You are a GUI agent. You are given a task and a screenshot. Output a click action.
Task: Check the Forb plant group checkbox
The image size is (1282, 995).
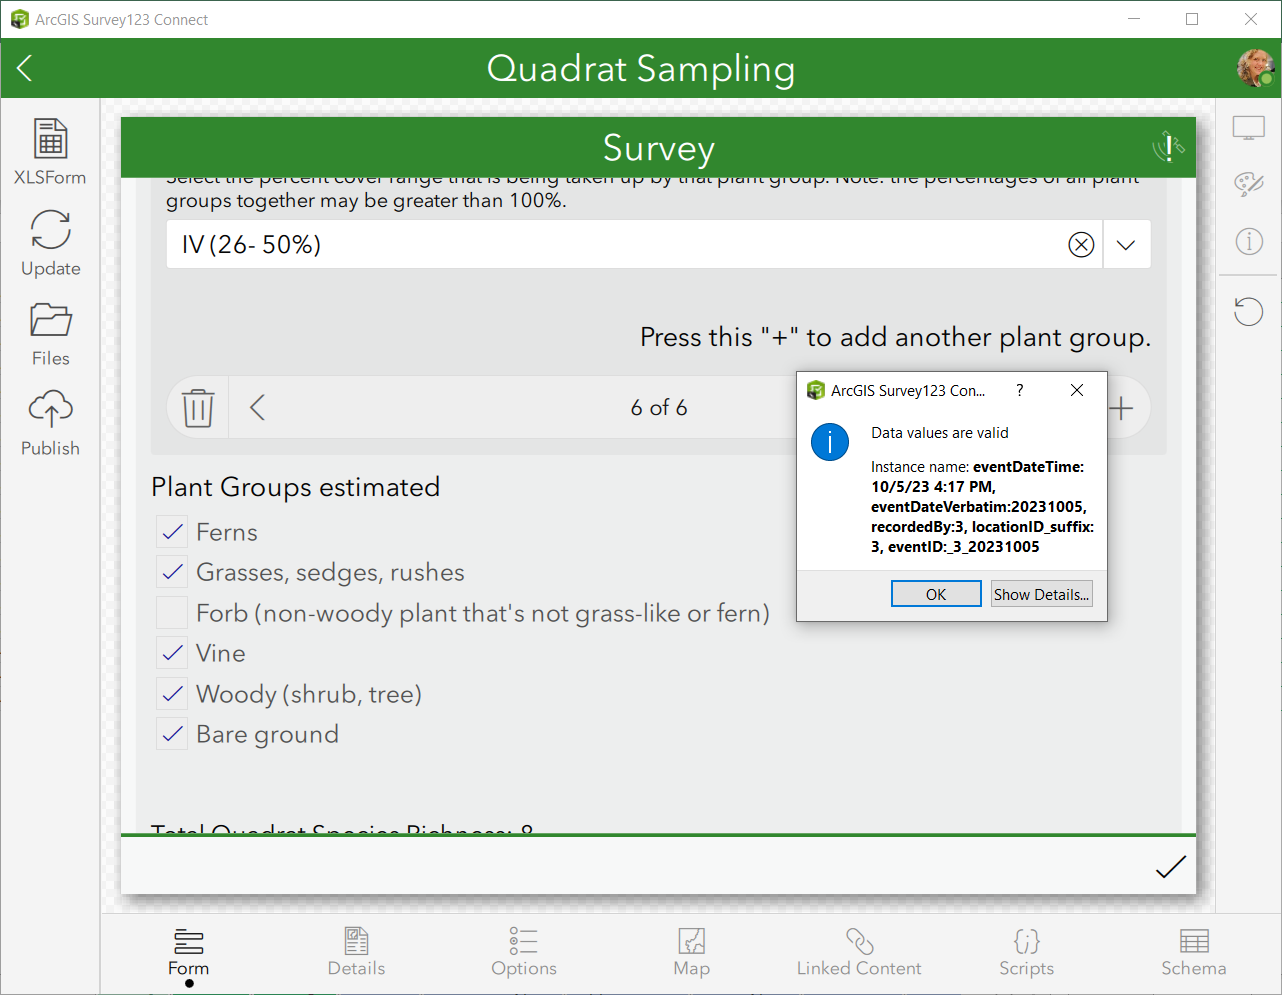pyautogui.click(x=171, y=613)
